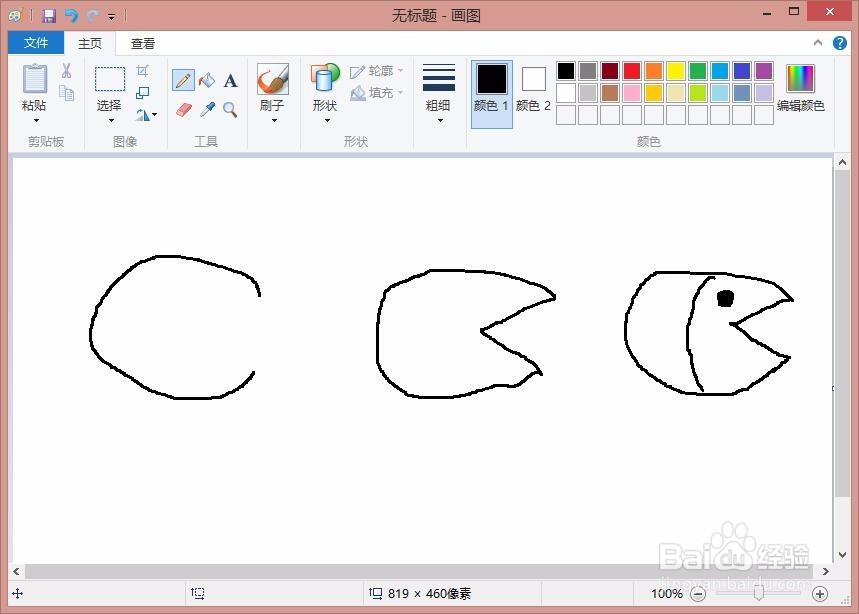Pick the pink palette swatch

click(x=632, y=93)
